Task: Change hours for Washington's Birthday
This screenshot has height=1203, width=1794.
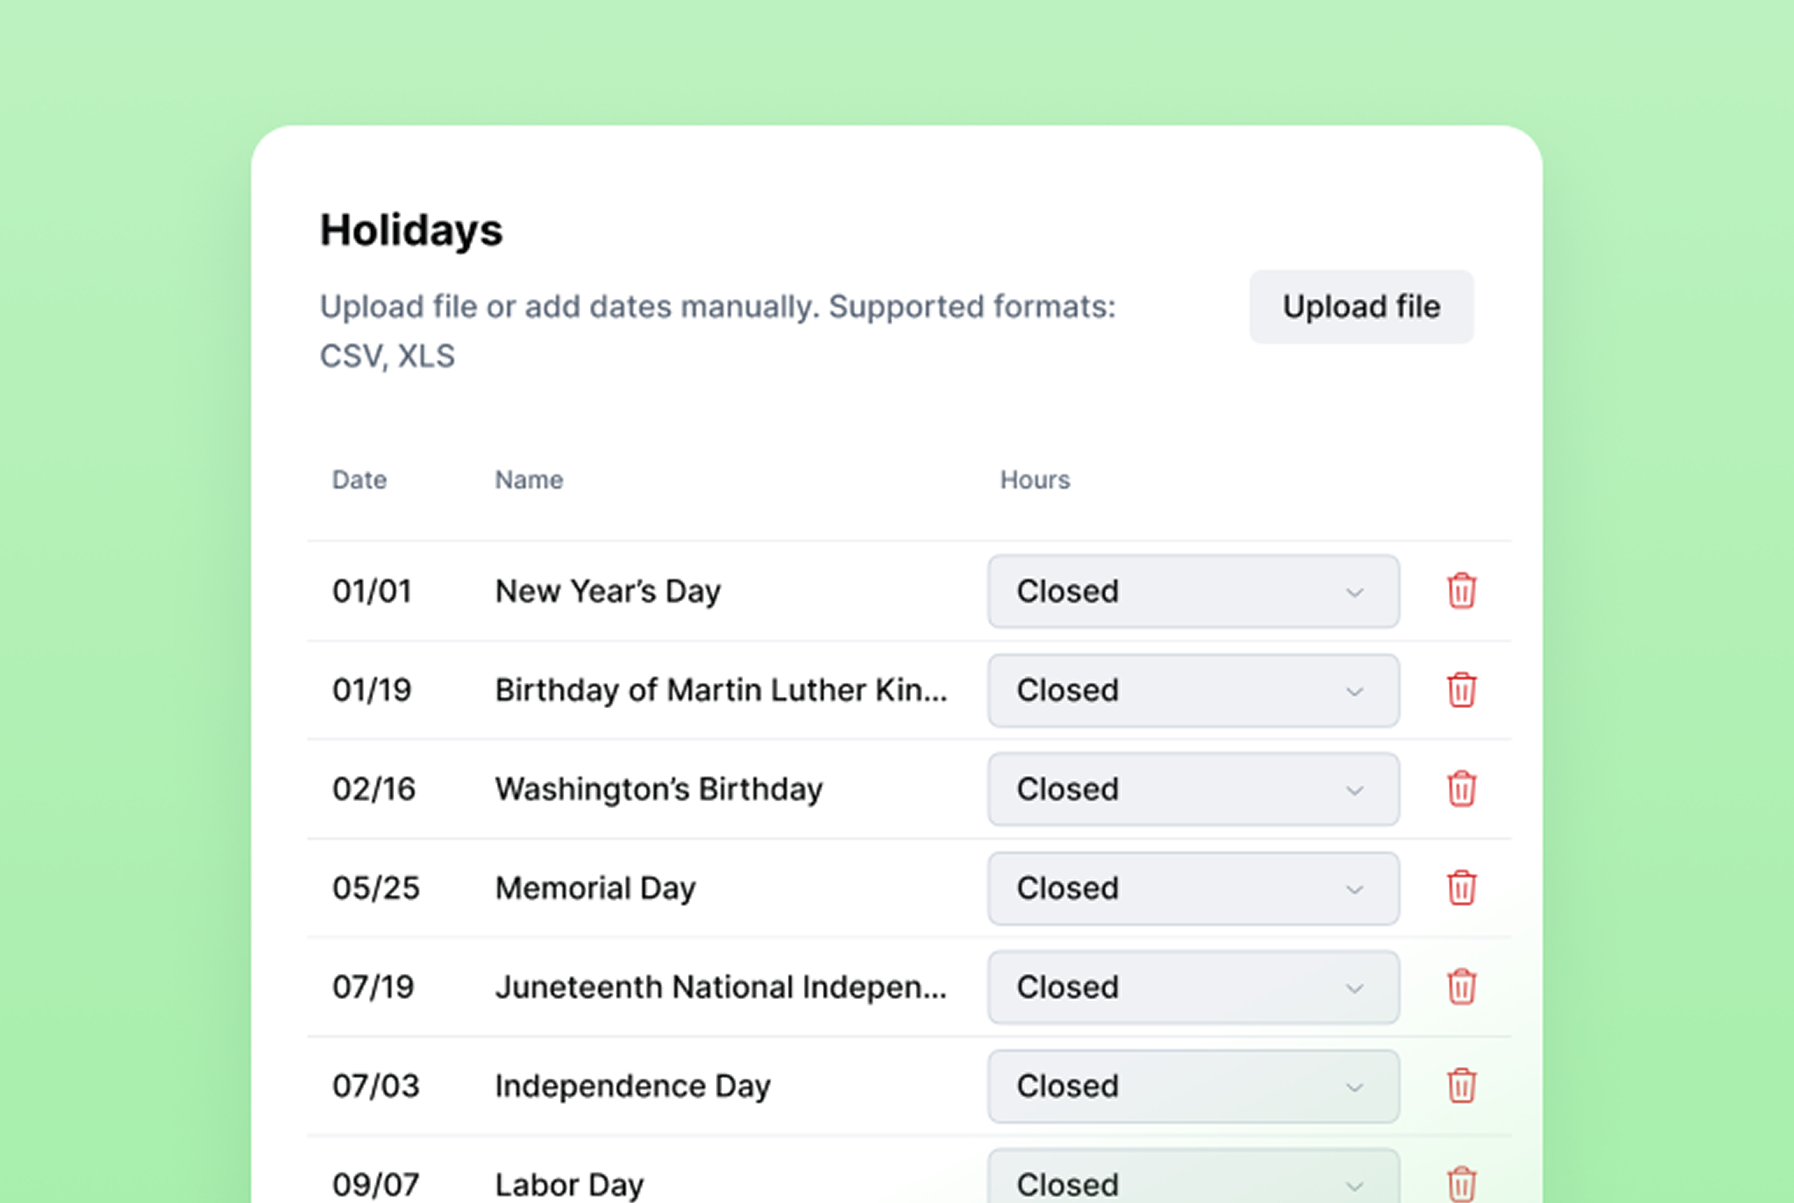Action: pyautogui.click(x=1192, y=789)
